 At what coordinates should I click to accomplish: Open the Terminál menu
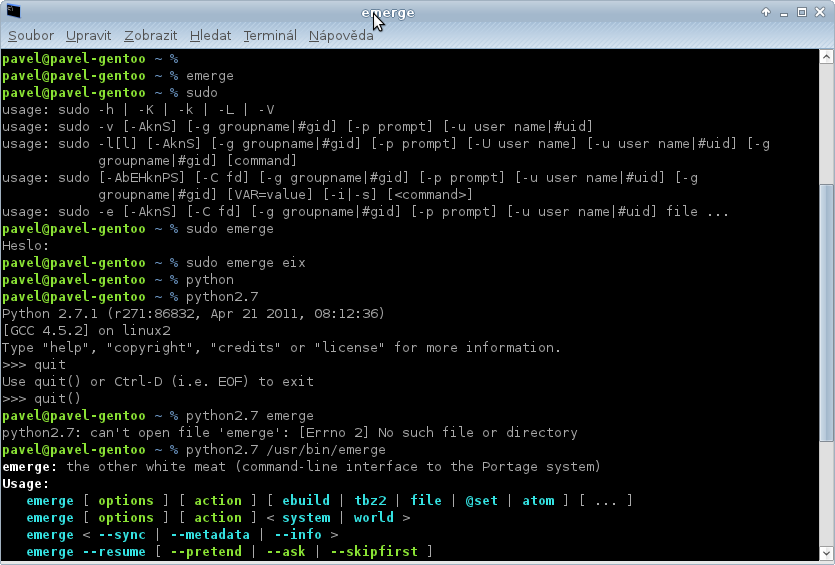point(270,36)
